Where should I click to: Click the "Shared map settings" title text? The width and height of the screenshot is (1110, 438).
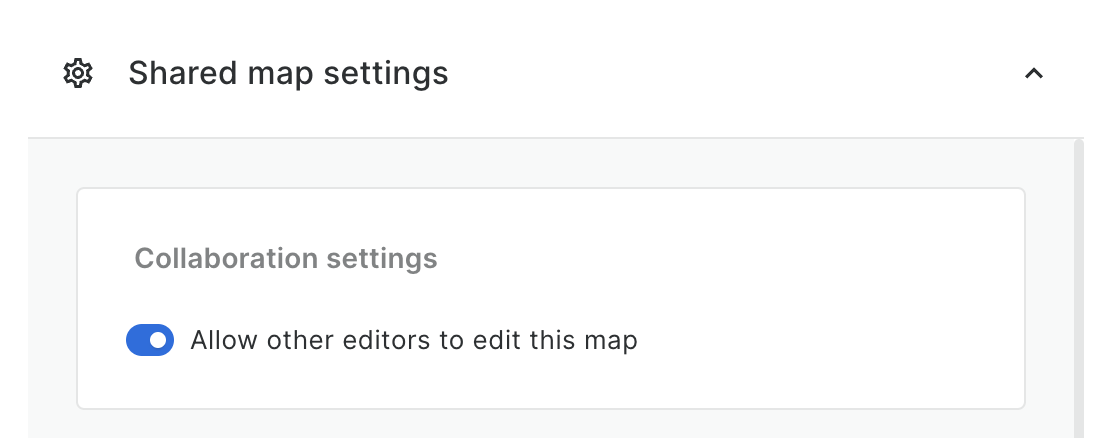click(x=288, y=73)
